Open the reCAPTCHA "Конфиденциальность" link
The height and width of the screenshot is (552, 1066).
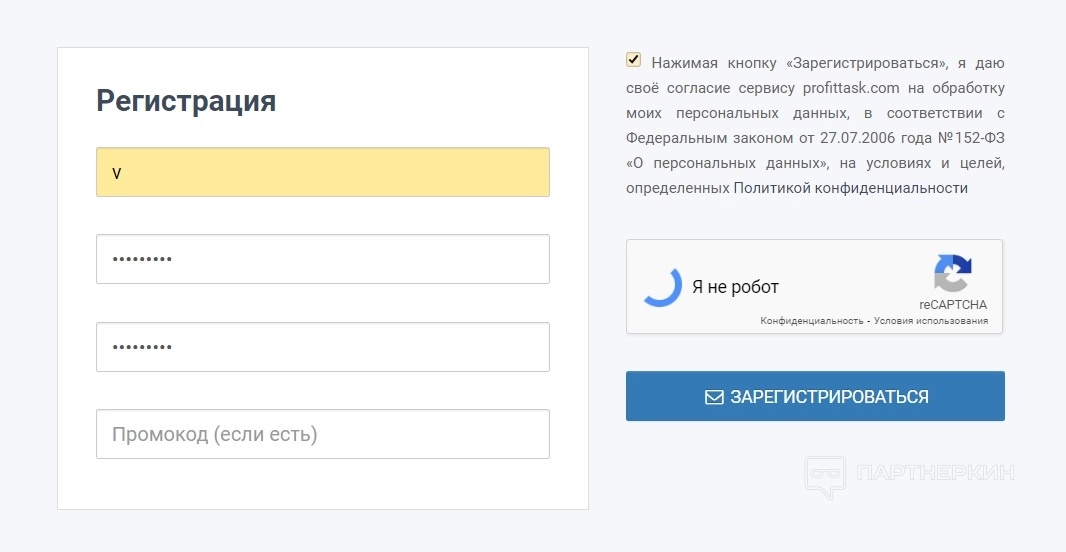click(x=811, y=321)
